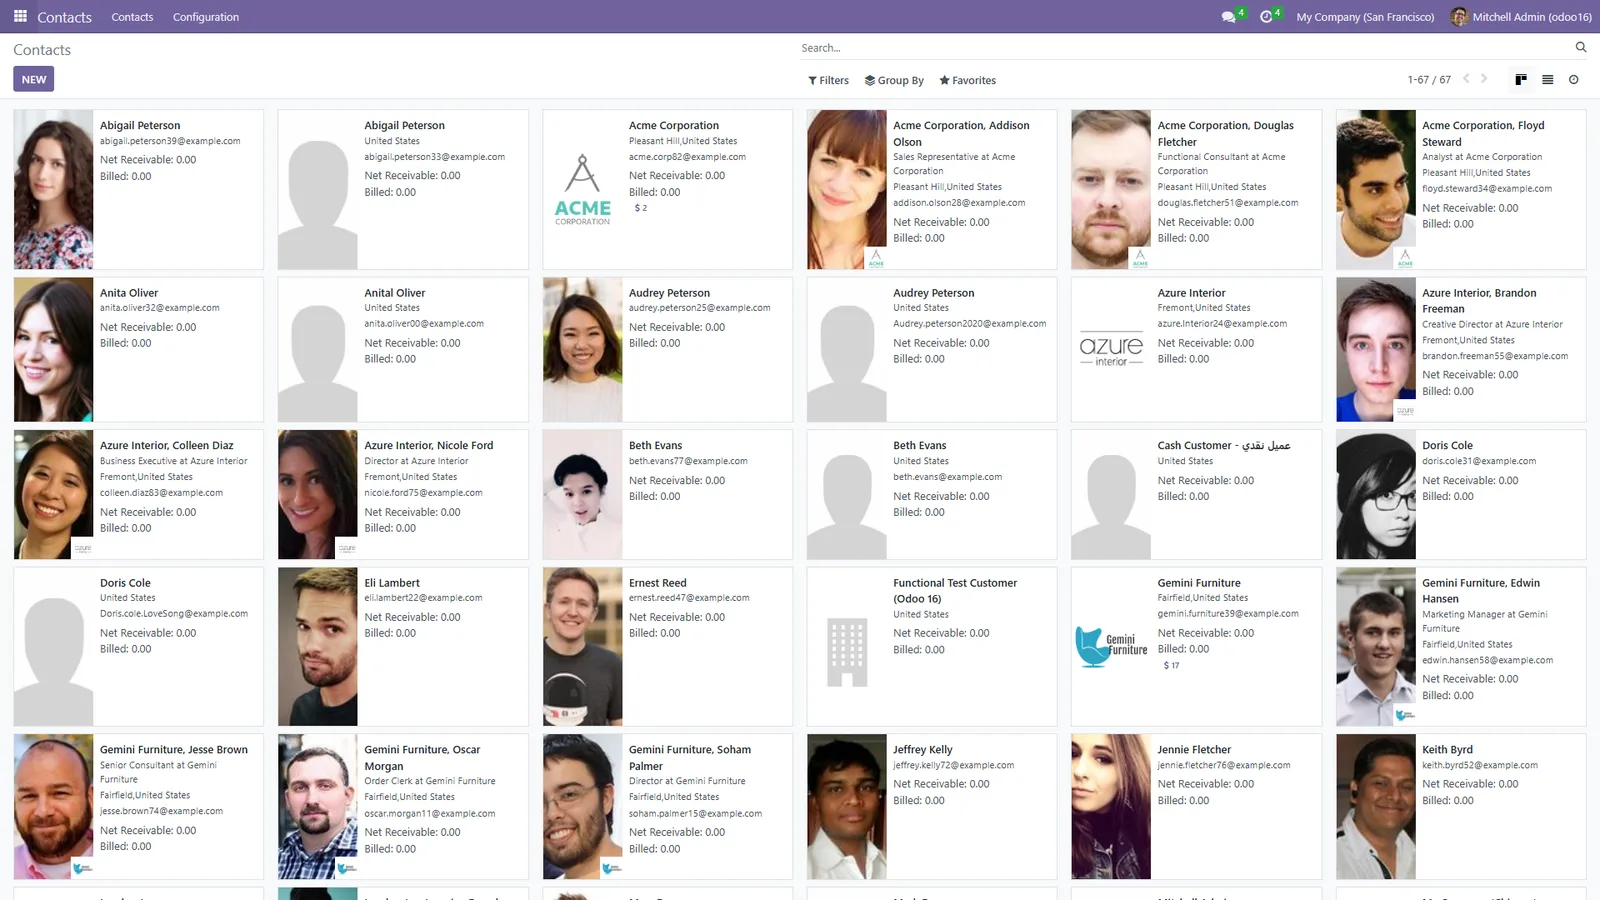Open photo of Abigail Peterson with email abigail.peterson39

54,190
